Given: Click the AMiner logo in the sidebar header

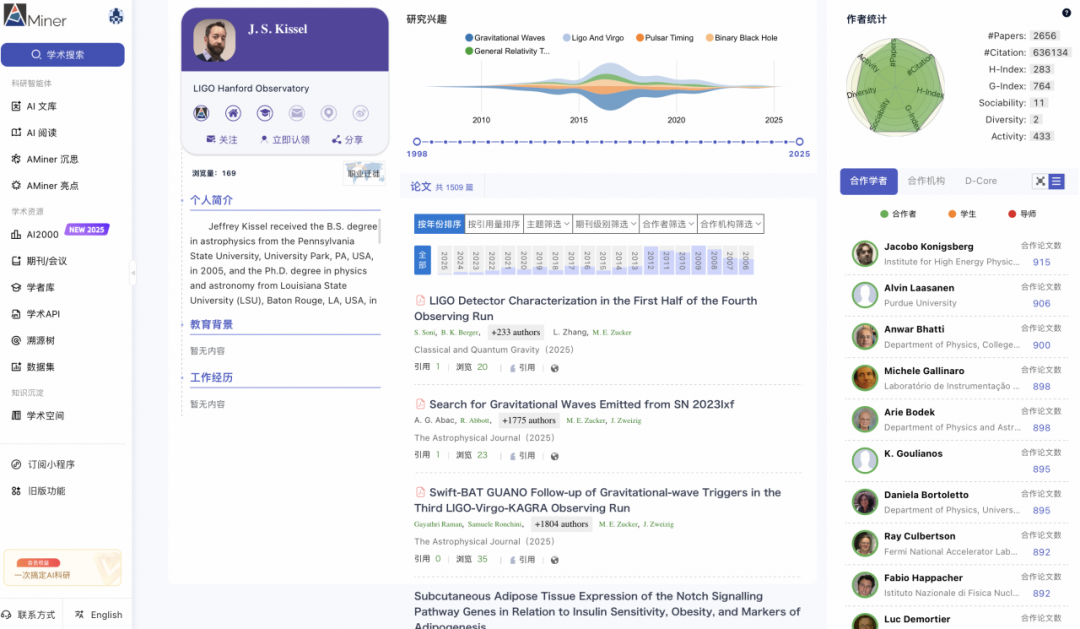Looking at the screenshot, I should click(35, 16).
